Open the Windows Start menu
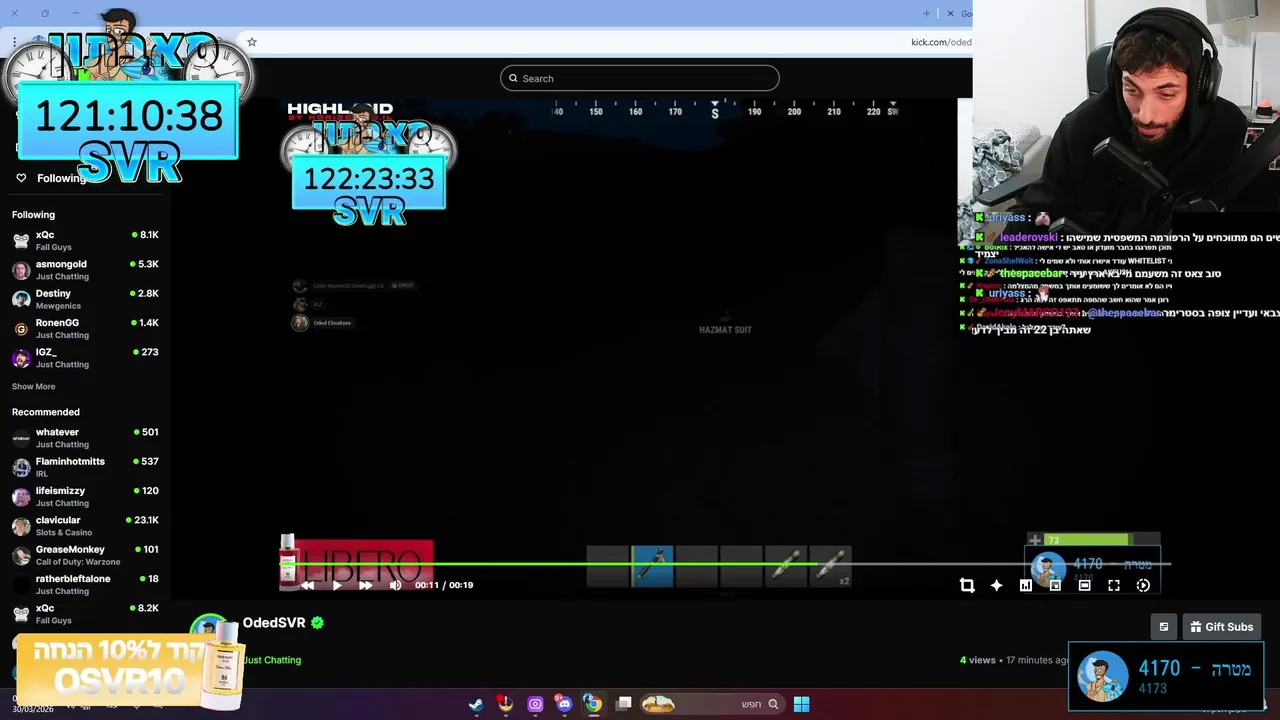The image size is (1280, 720). [x=801, y=704]
